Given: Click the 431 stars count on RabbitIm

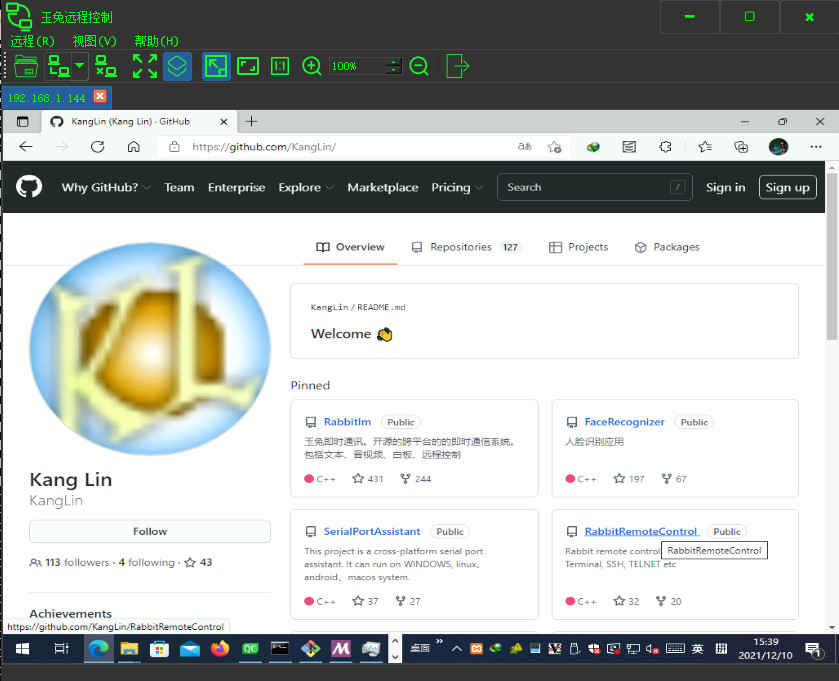Looking at the screenshot, I should (368, 479).
